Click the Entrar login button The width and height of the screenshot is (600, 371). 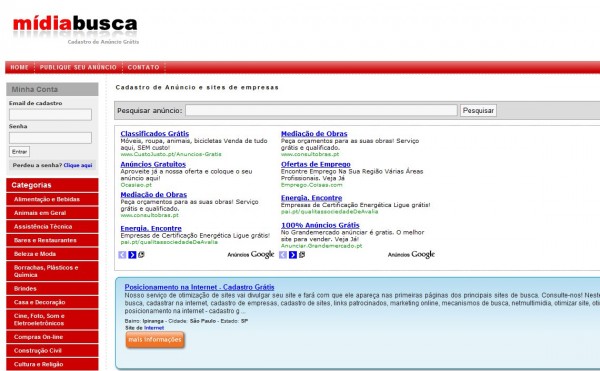20,152
